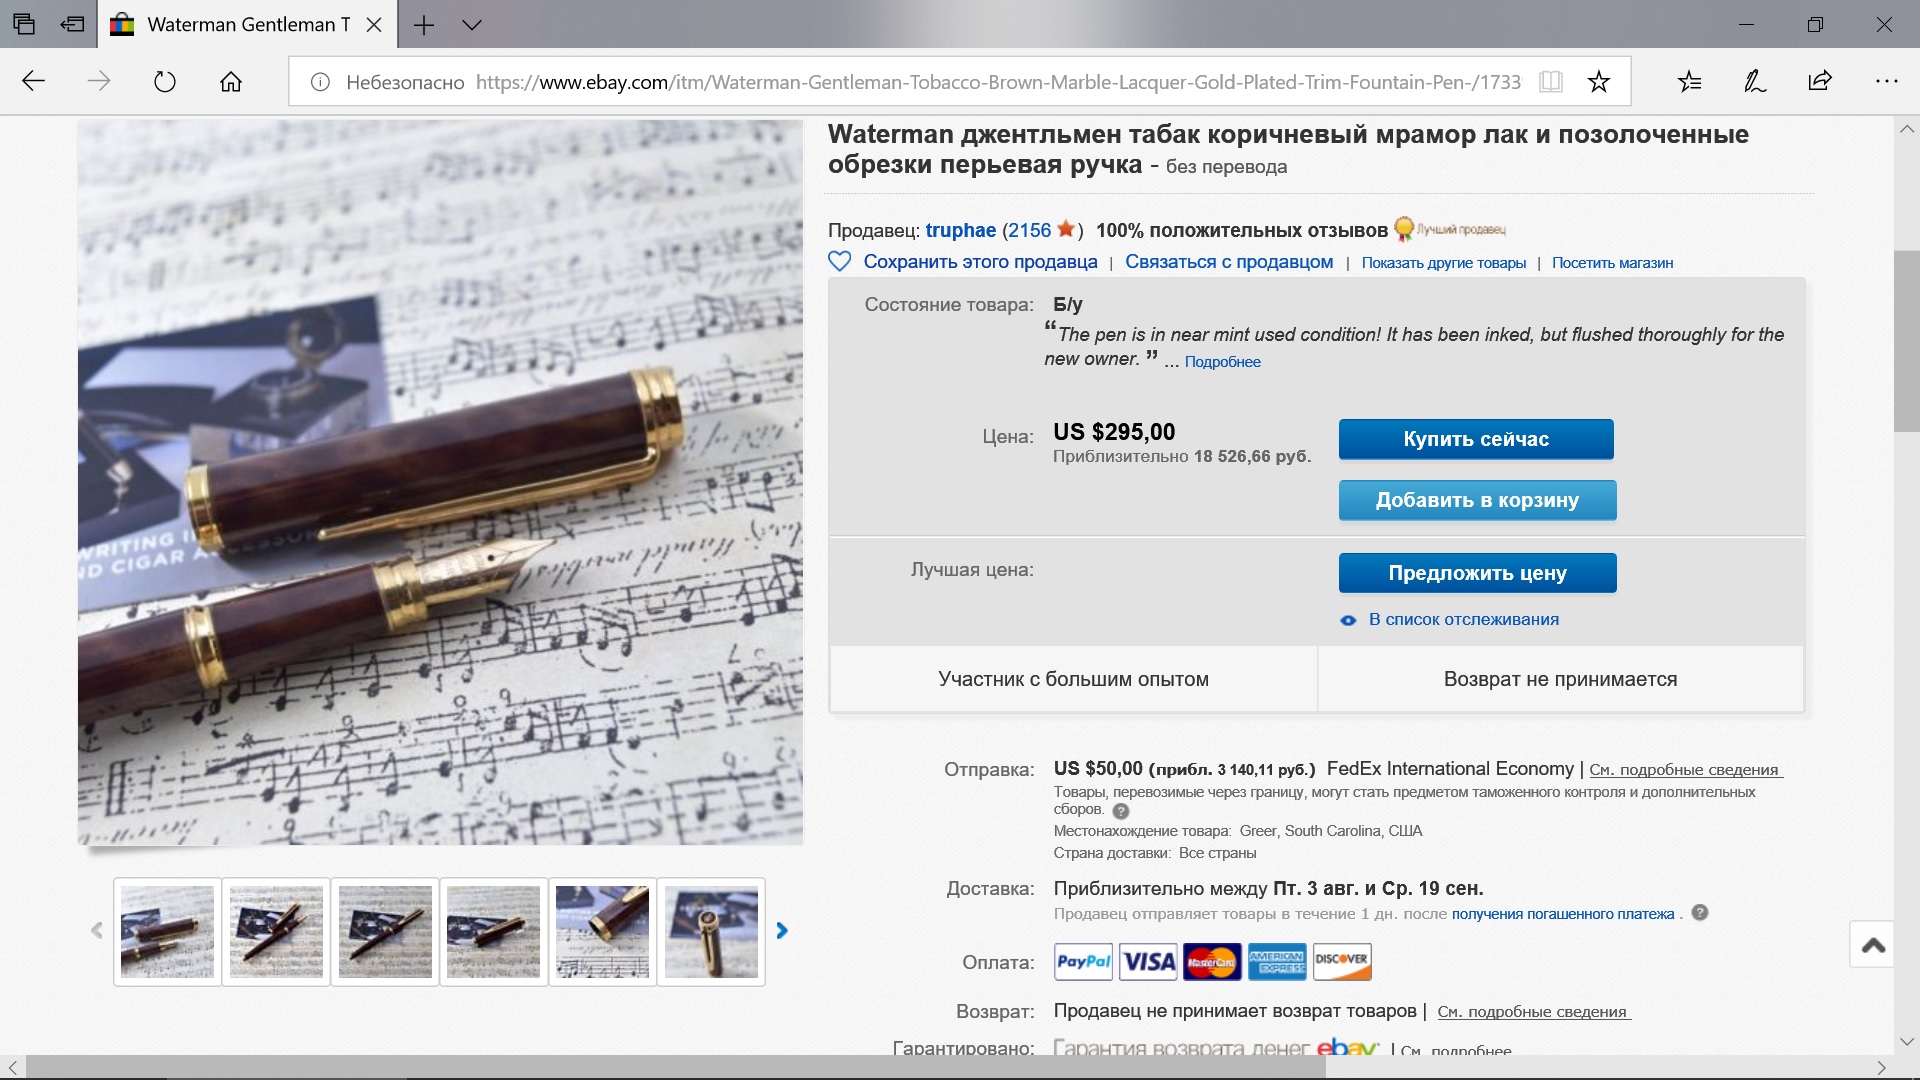Click the Add notes pen icon
The height and width of the screenshot is (1080, 1920).
pos(1755,82)
